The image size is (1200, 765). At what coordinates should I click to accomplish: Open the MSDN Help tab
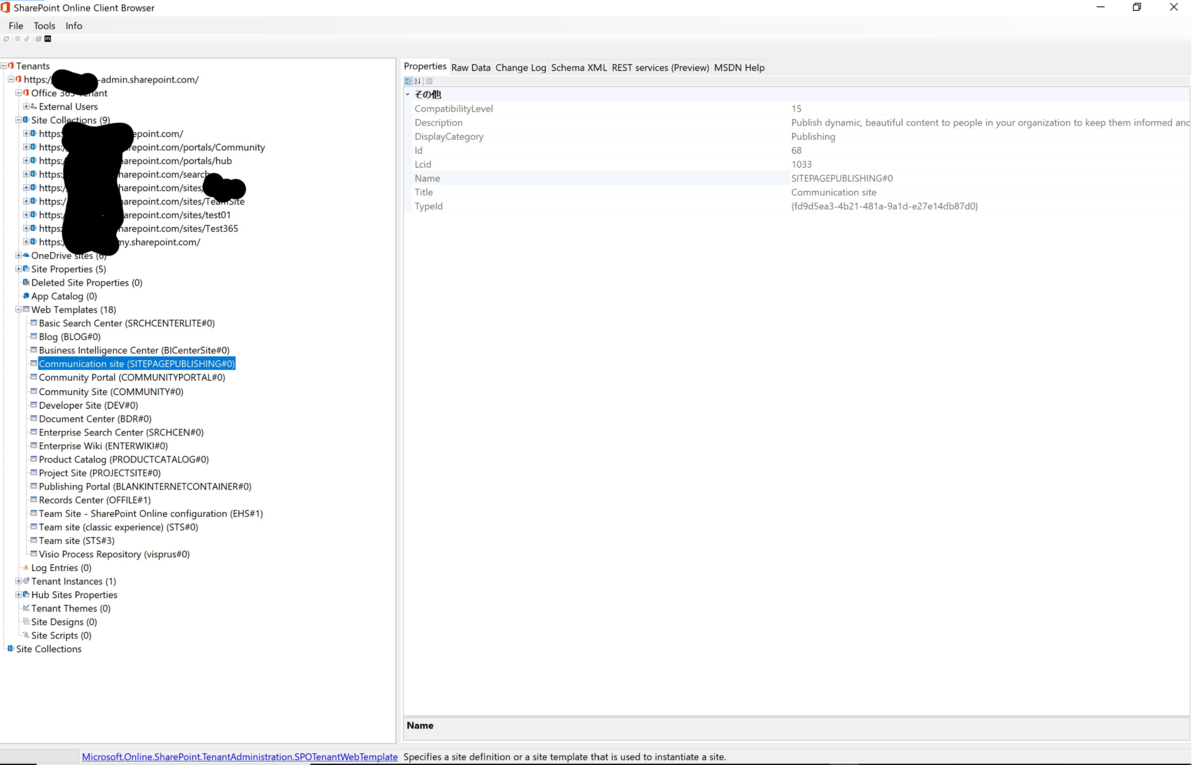point(739,68)
